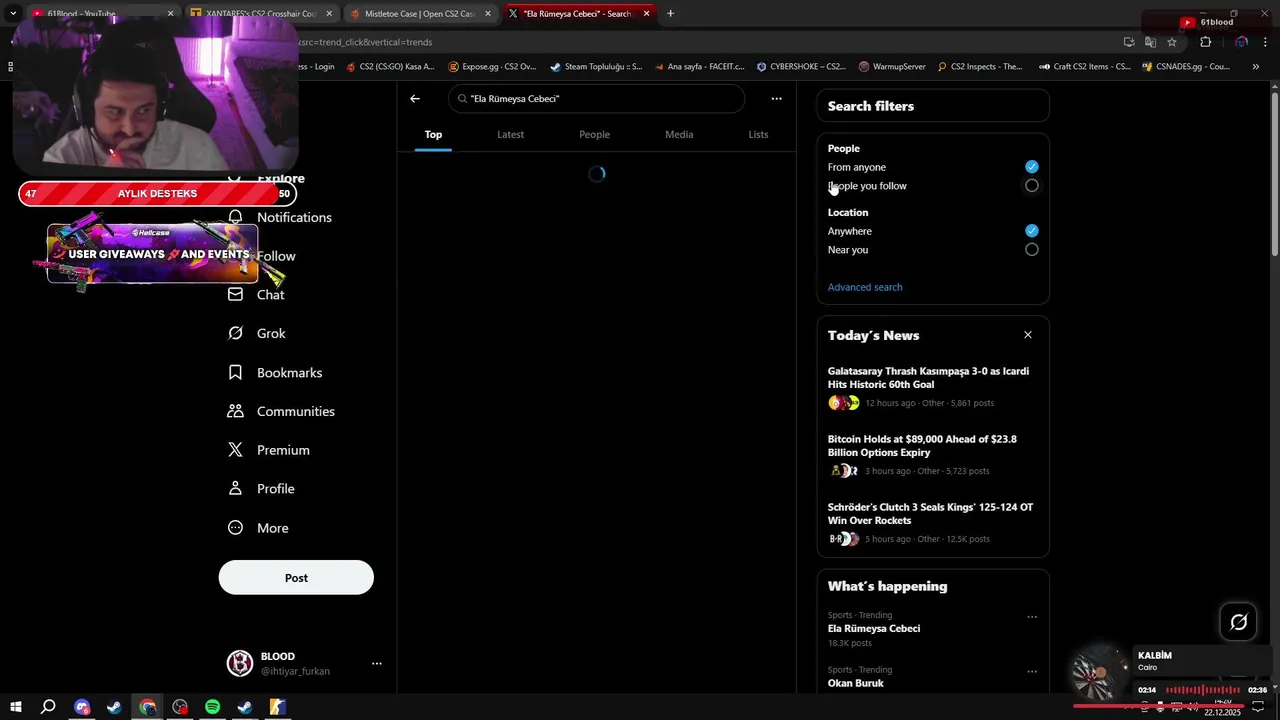Switch to the Lists tab
This screenshot has height=720, width=1280.
(x=758, y=134)
